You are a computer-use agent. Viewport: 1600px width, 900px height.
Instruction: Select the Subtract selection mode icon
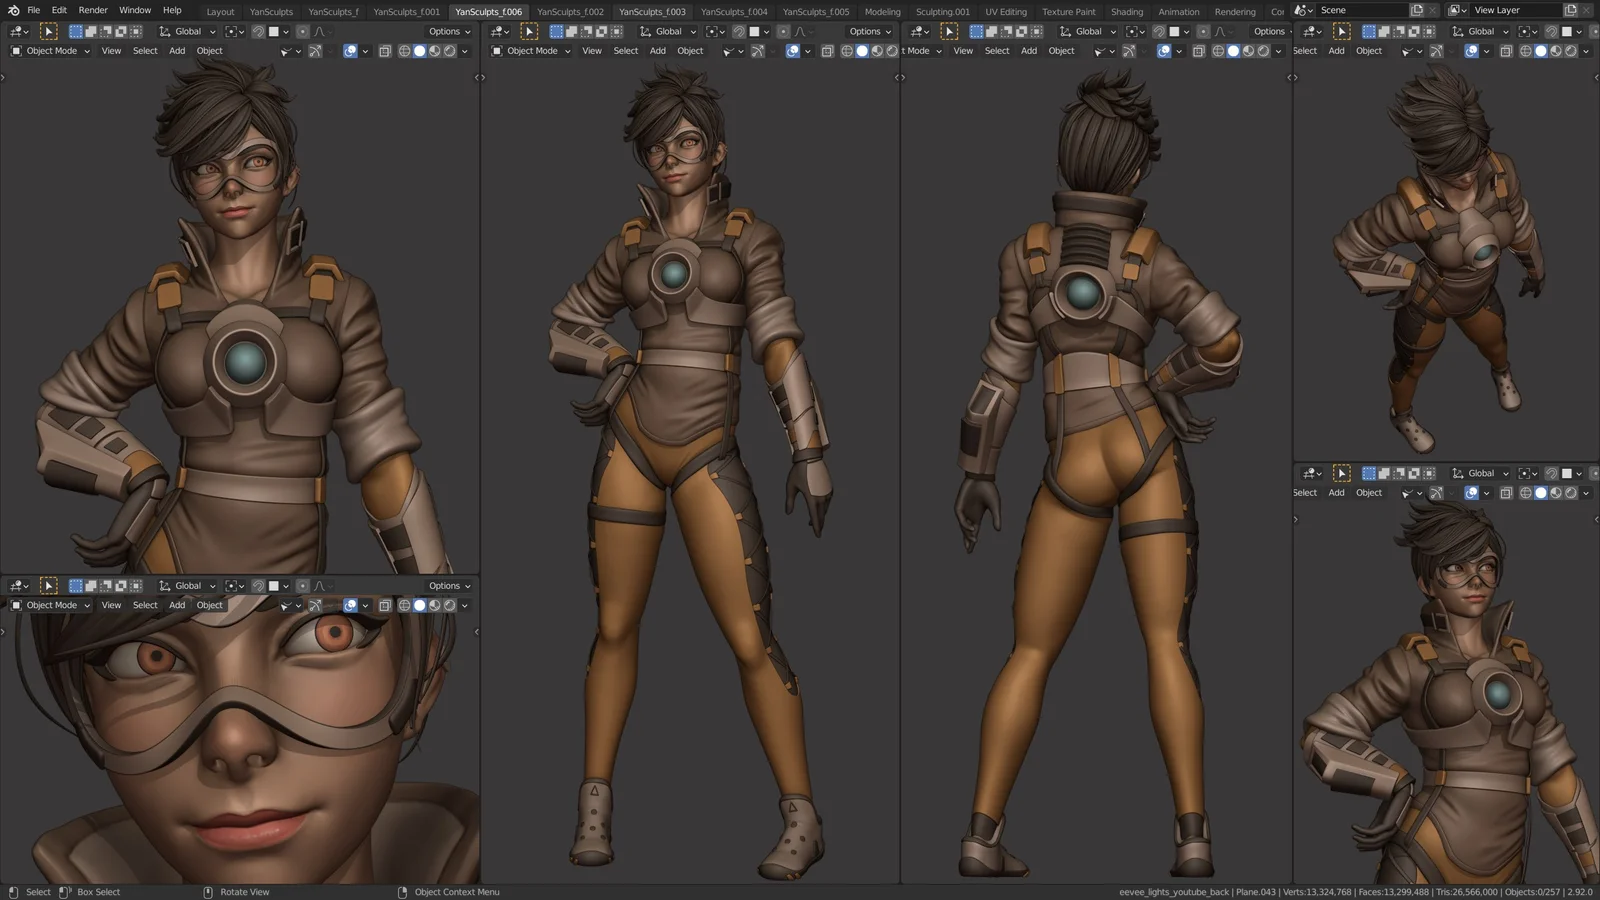pos(106,31)
